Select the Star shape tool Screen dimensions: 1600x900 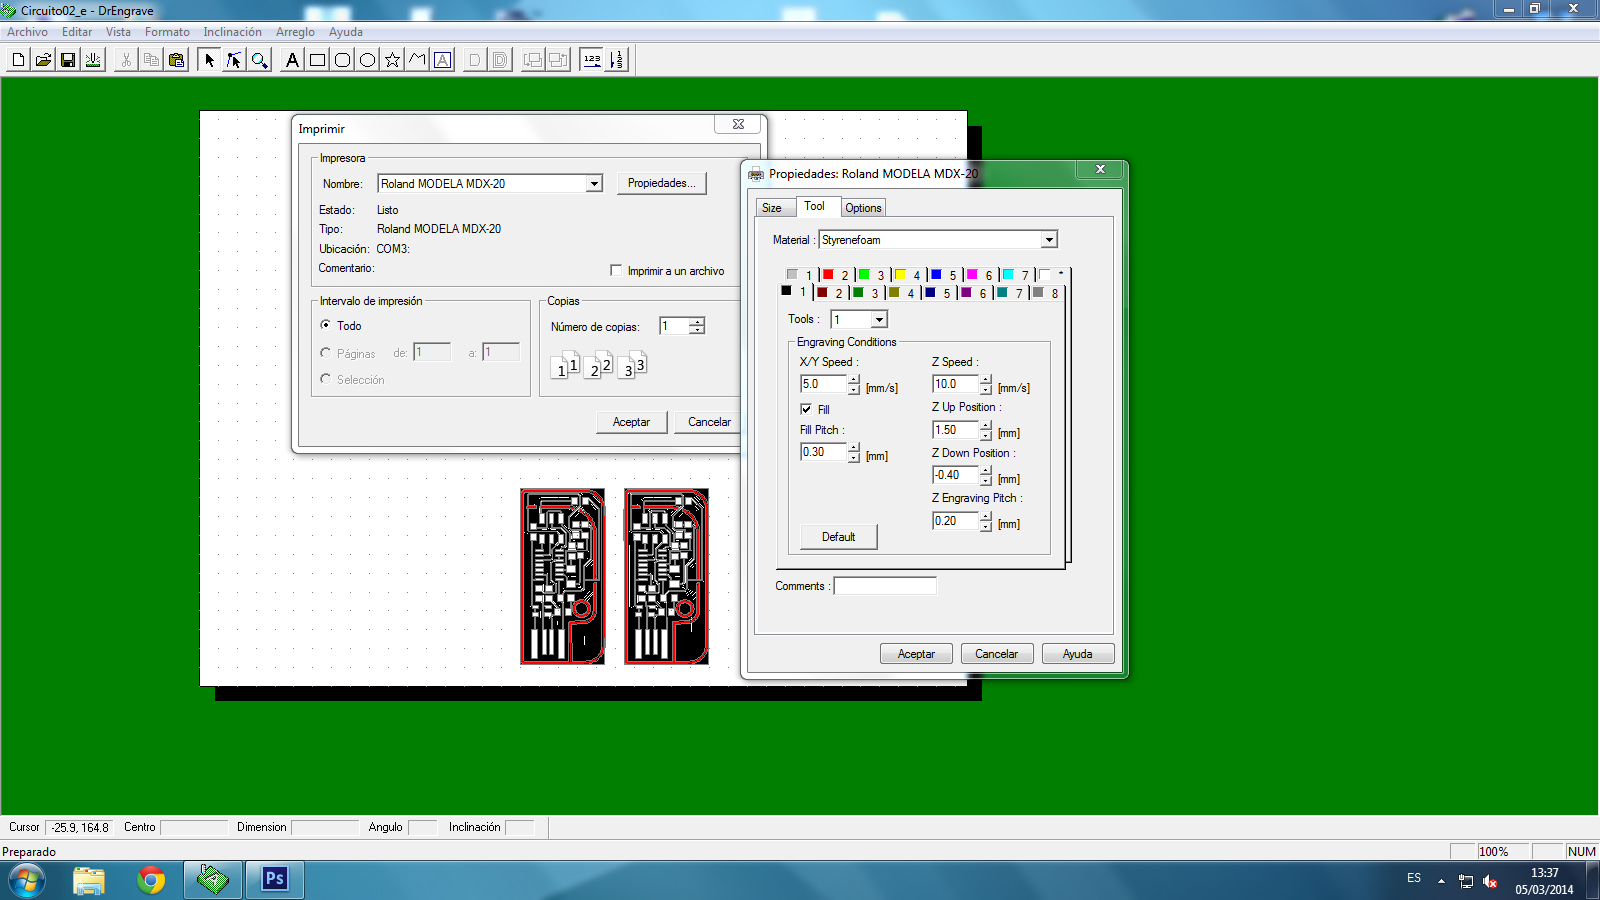(x=392, y=60)
